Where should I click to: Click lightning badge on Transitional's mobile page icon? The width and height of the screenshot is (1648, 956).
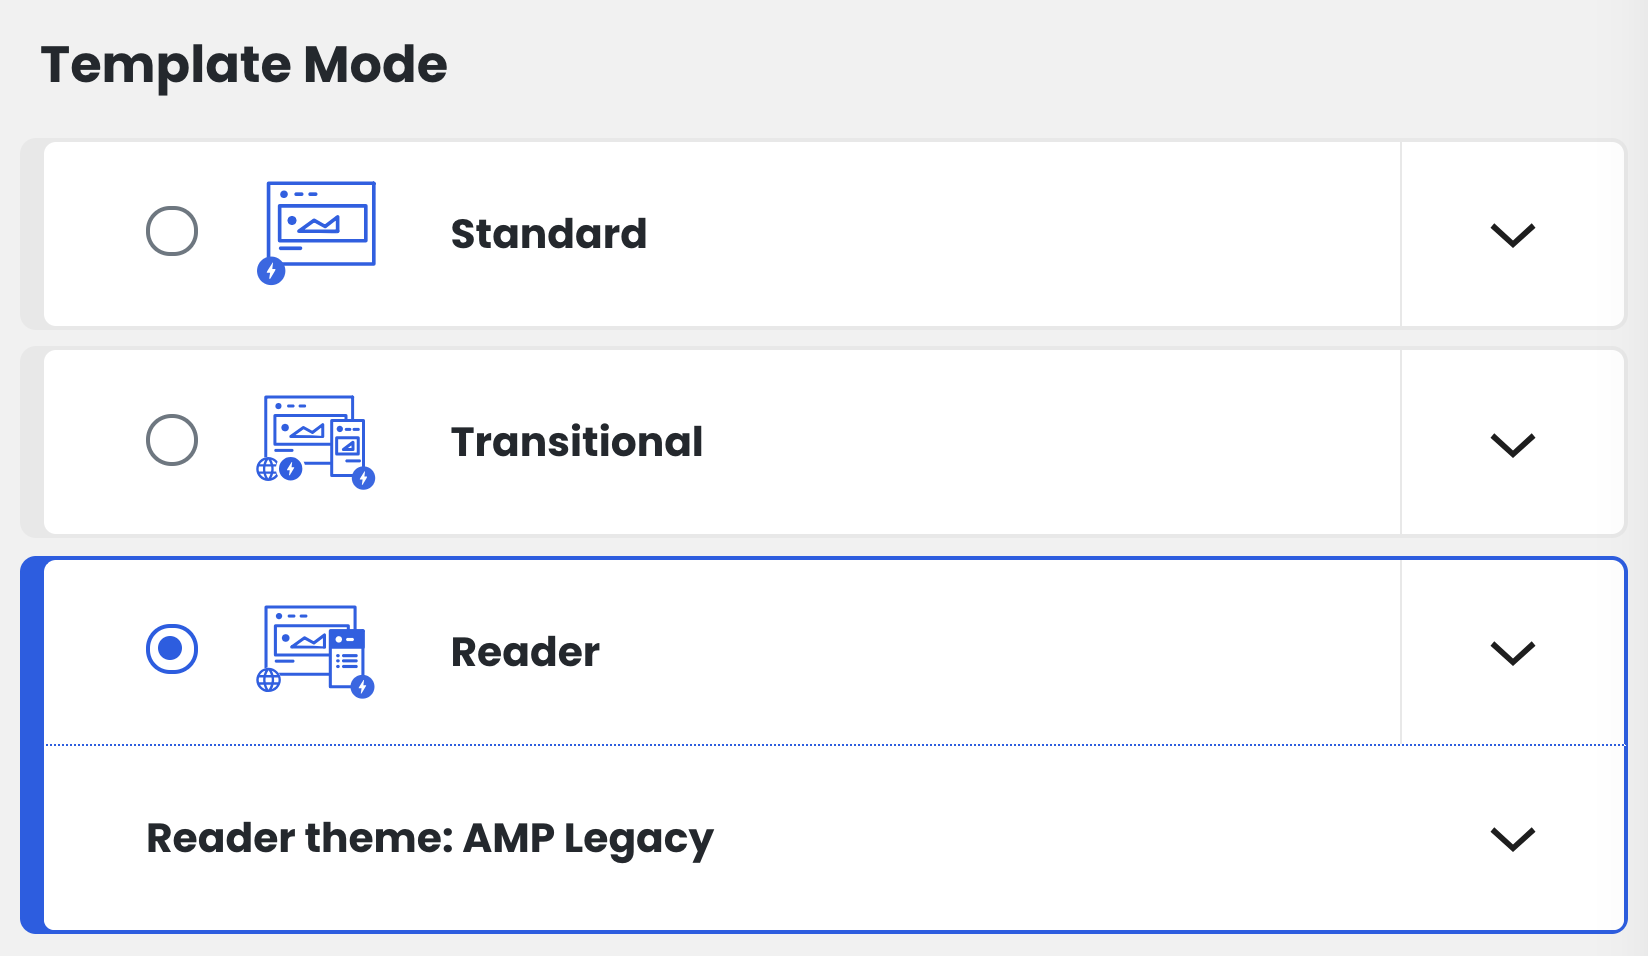pyautogui.click(x=364, y=478)
